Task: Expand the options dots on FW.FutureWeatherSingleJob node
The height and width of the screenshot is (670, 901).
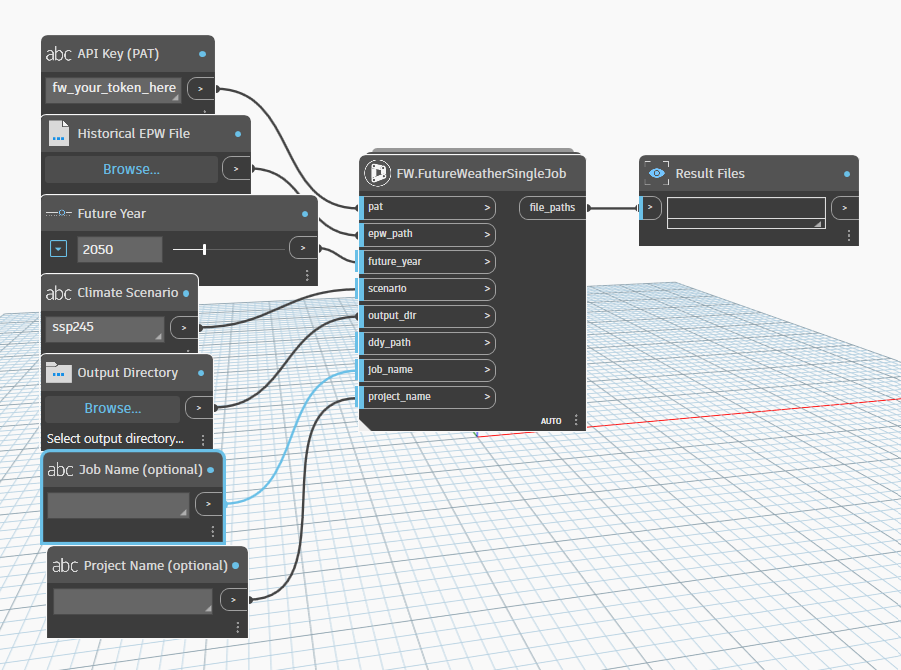Action: (x=576, y=421)
